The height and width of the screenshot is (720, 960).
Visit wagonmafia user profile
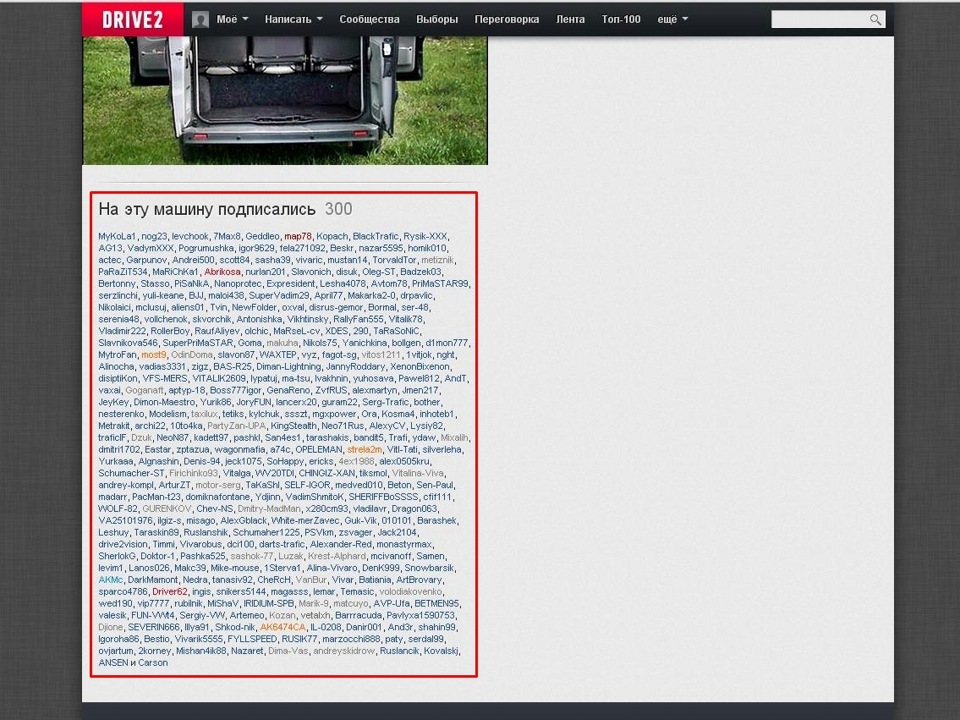(x=240, y=449)
